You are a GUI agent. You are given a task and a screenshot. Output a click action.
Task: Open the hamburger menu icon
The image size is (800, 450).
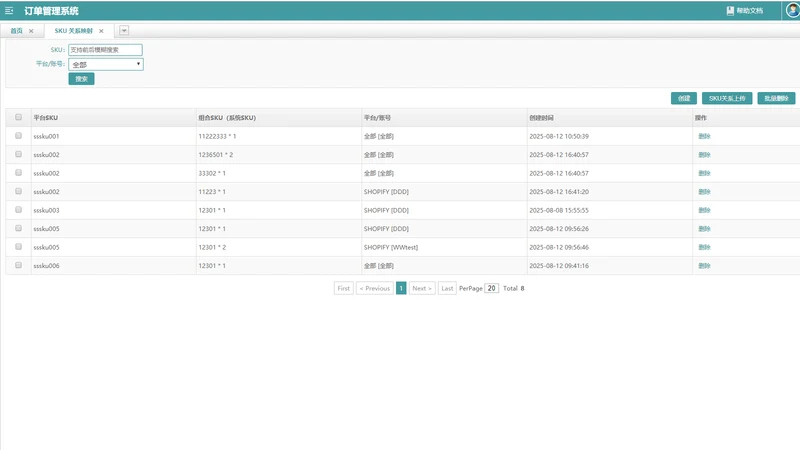click(x=9, y=10)
